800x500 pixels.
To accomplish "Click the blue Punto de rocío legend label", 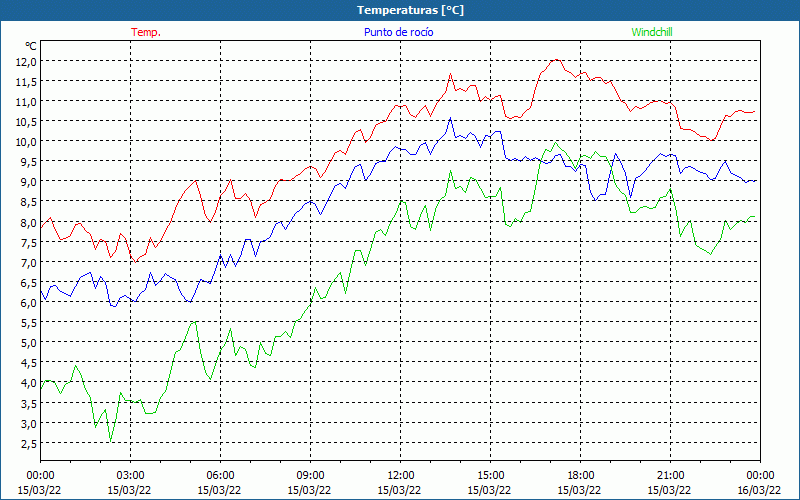I will [398, 32].
